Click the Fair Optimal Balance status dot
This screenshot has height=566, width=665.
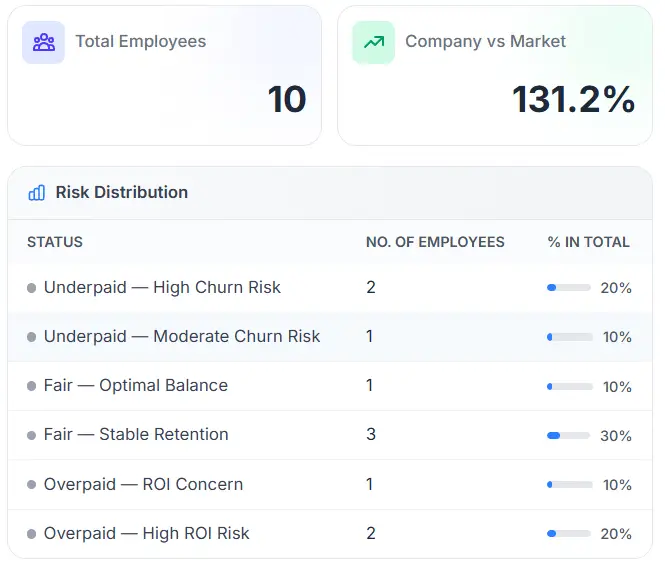click(32, 386)
